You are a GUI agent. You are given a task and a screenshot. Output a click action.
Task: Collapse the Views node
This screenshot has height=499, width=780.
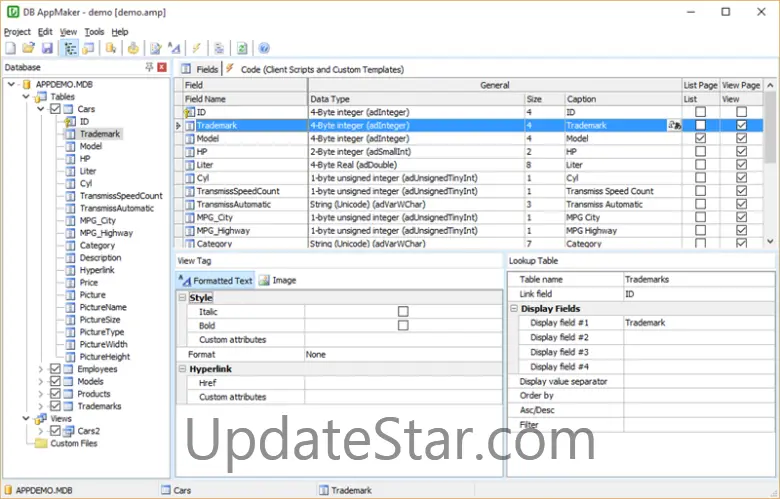pos(26,418)
